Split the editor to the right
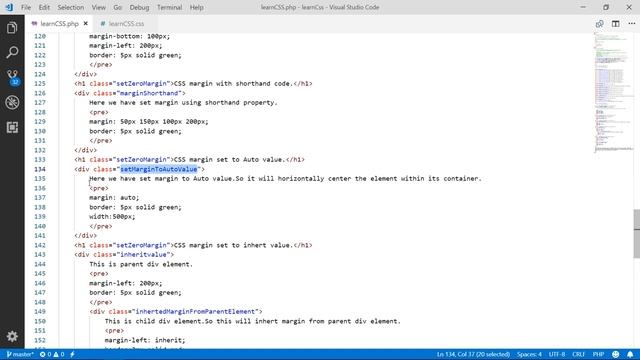The image size is (640, 360). pyautogui.click(x=616, y=24)
